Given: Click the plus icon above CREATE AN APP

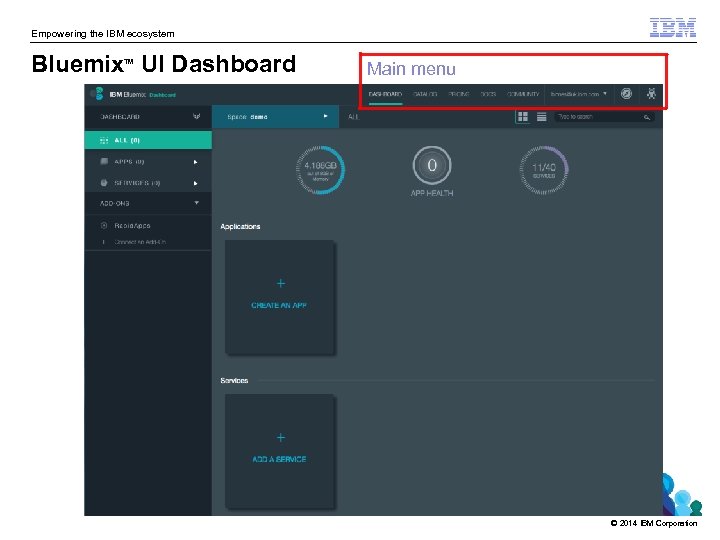Looking at the screenshot, I should point(281,283).
